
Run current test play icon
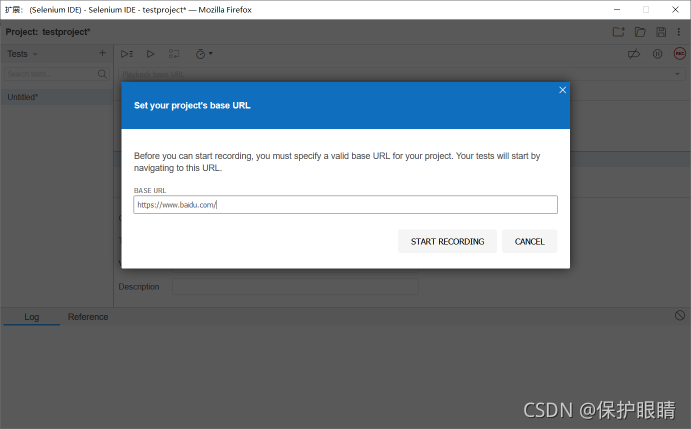point(150,54)
